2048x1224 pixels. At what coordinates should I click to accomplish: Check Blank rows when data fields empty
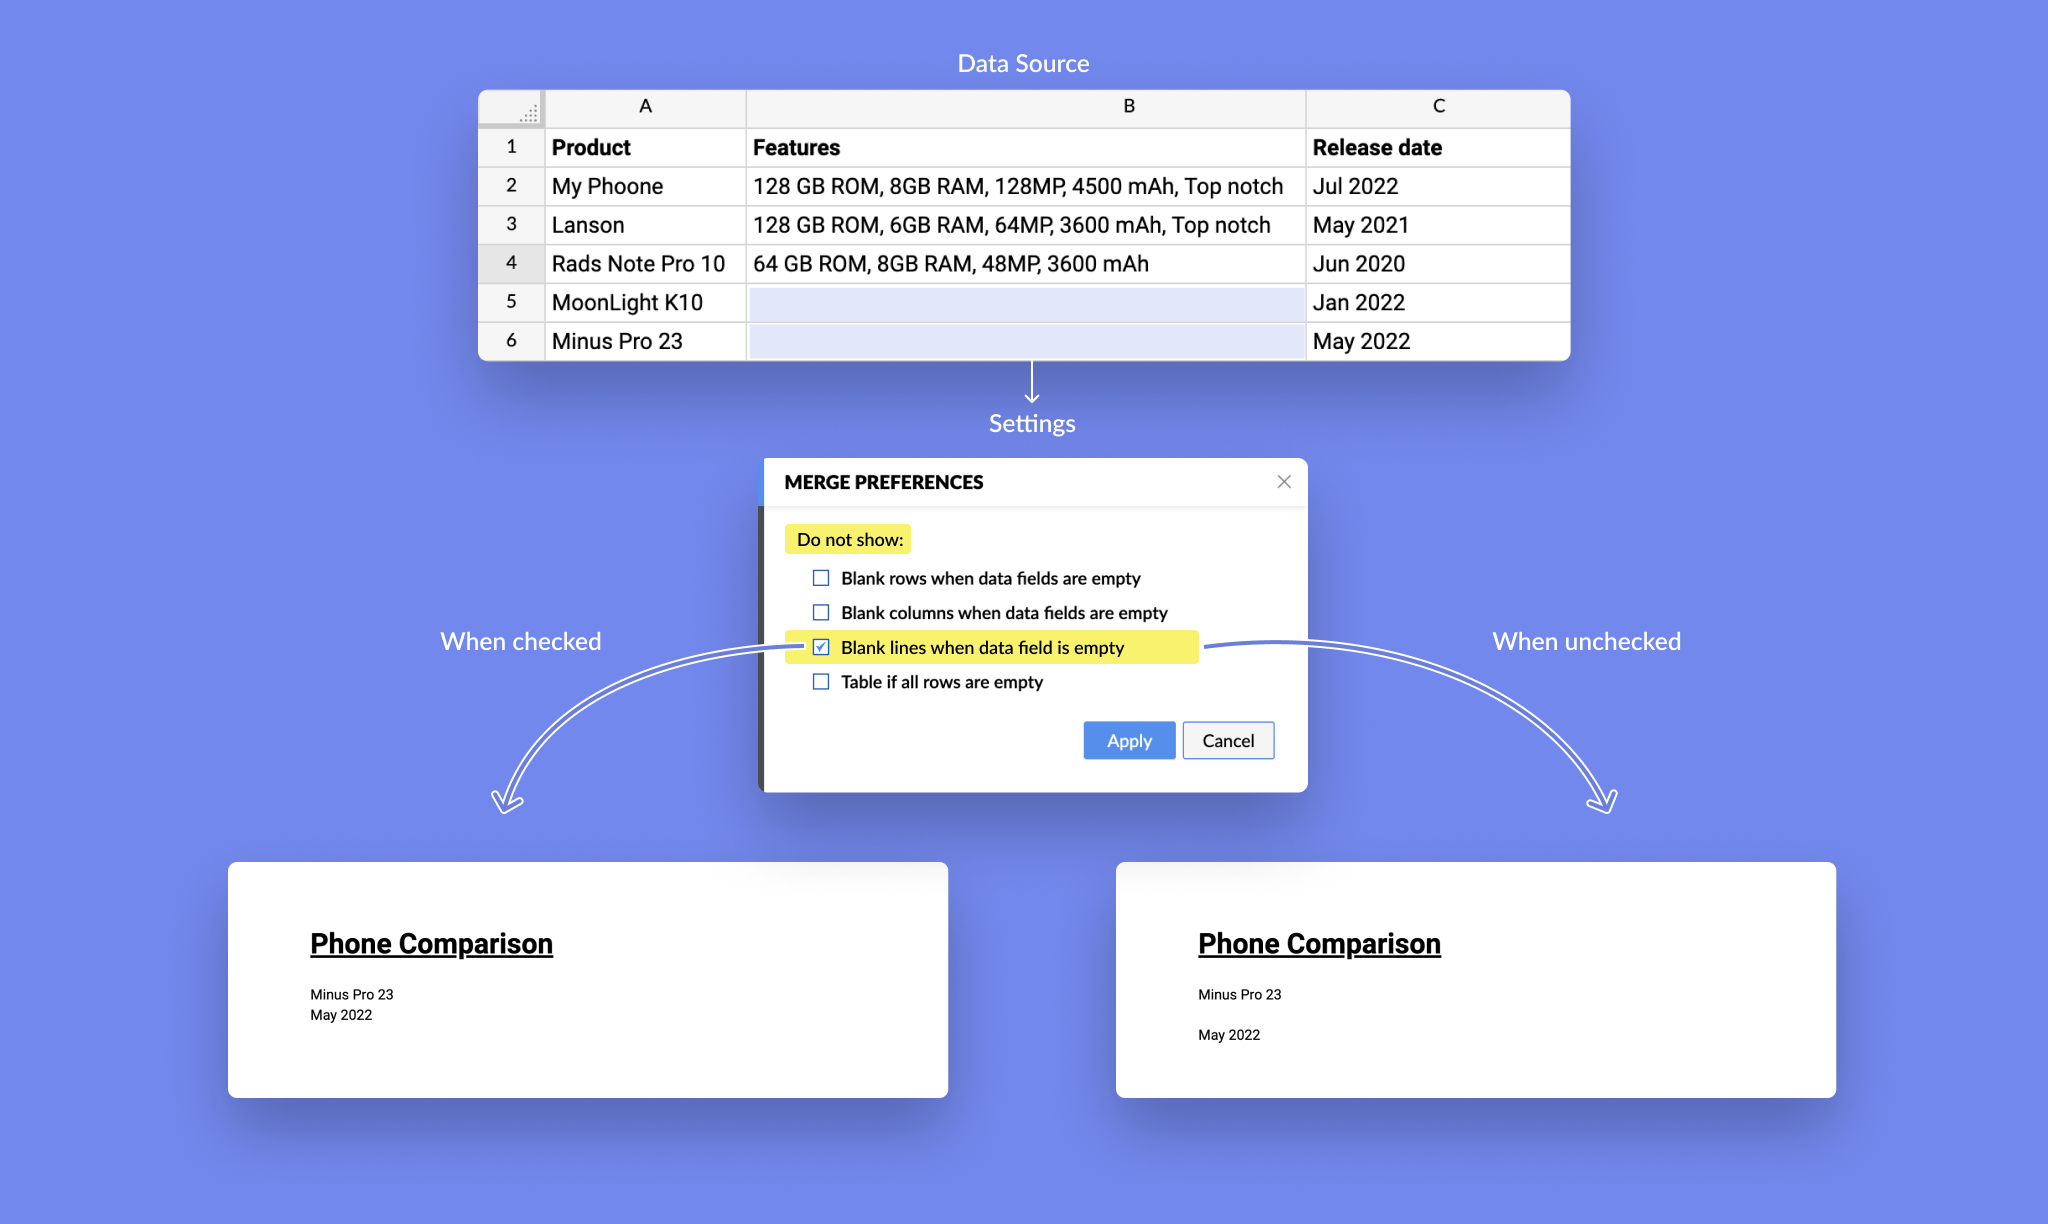click(821, 578)
